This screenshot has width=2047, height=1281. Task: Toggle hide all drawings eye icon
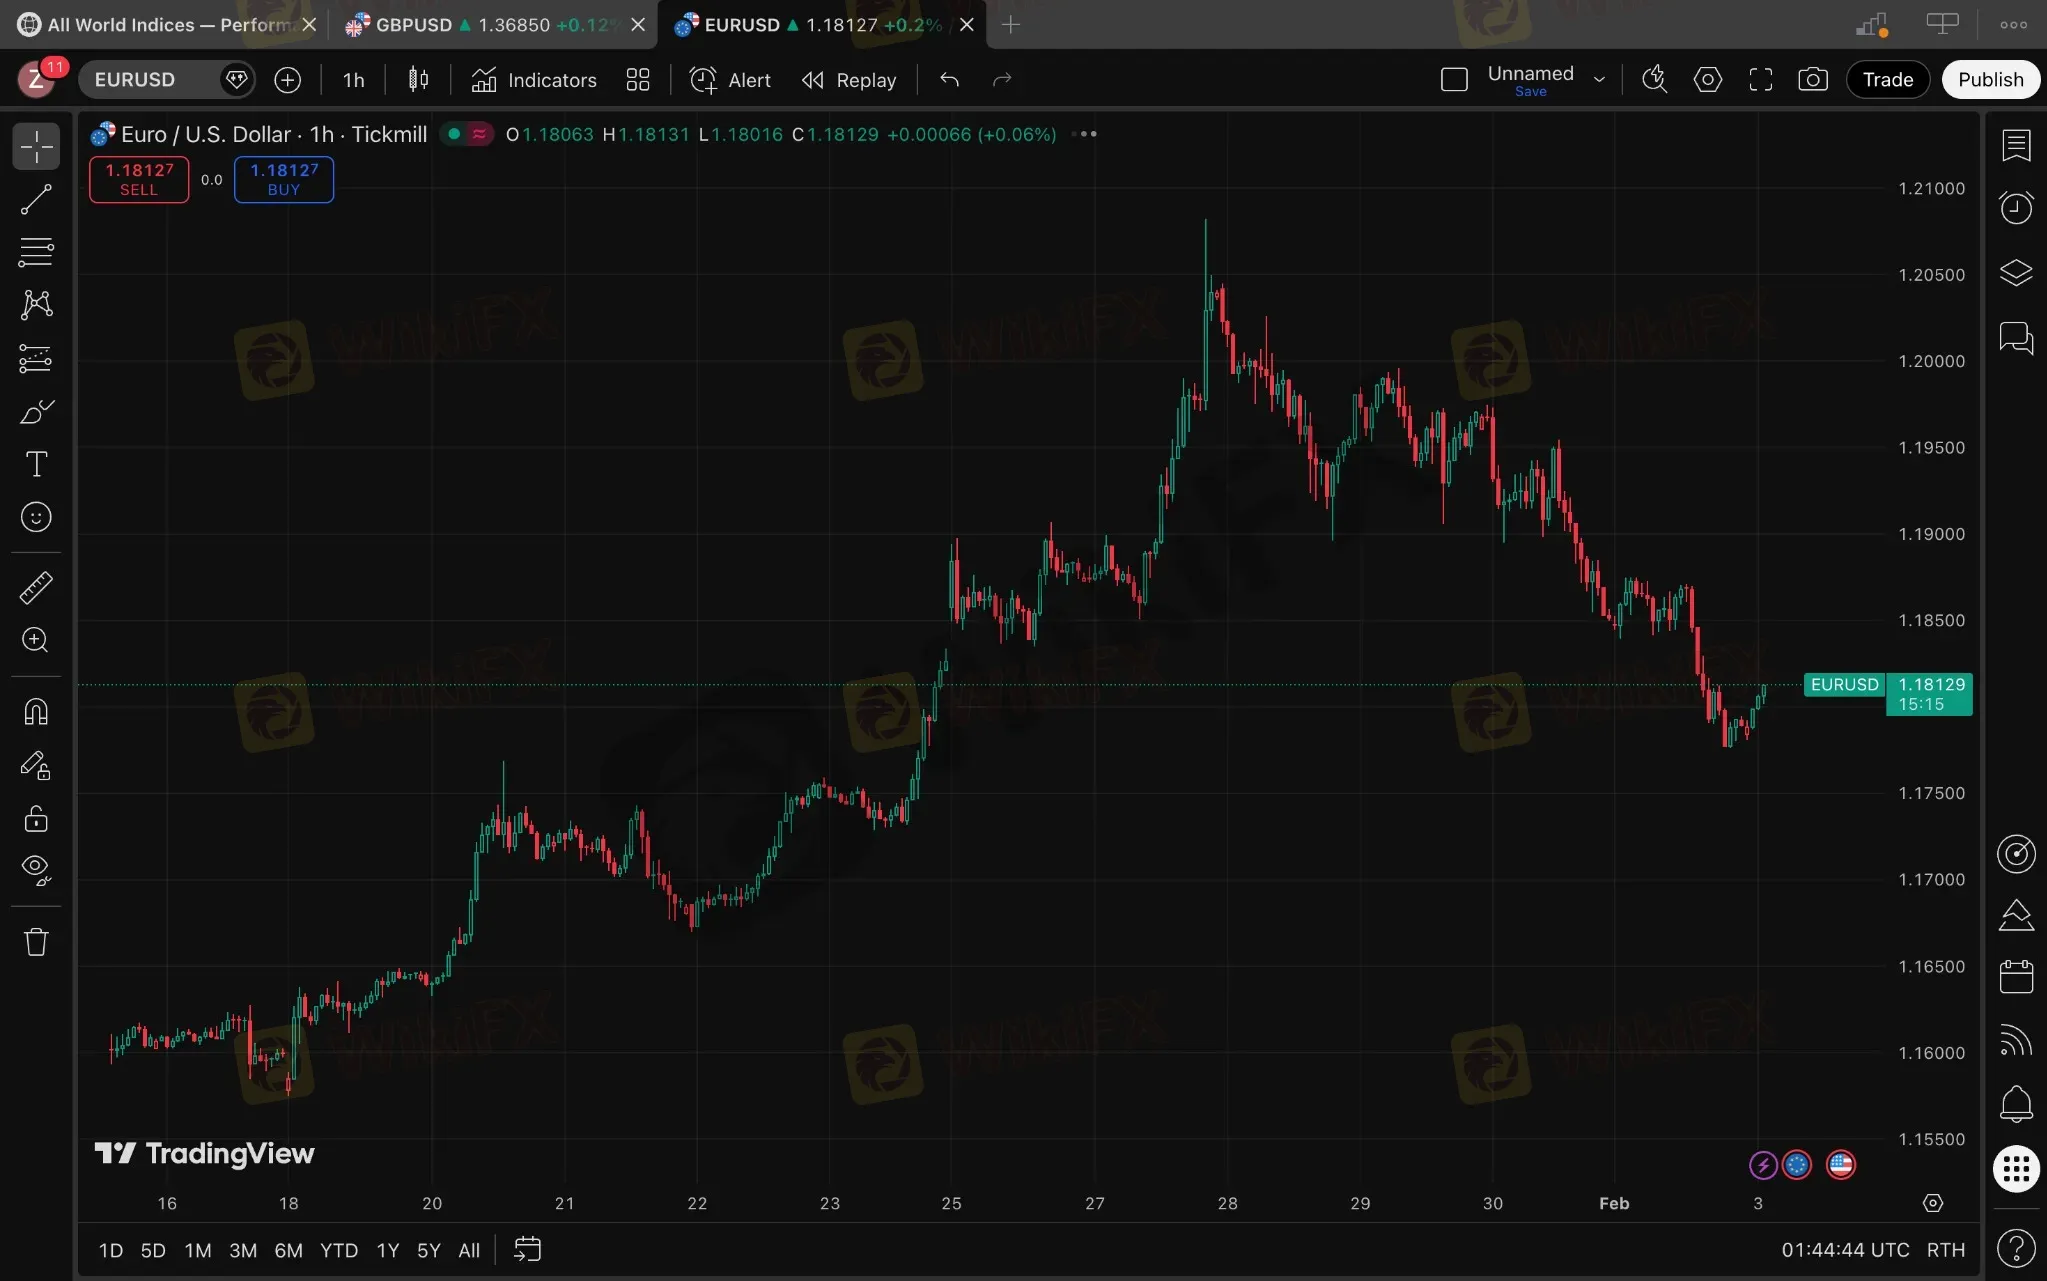coord(36,869)
